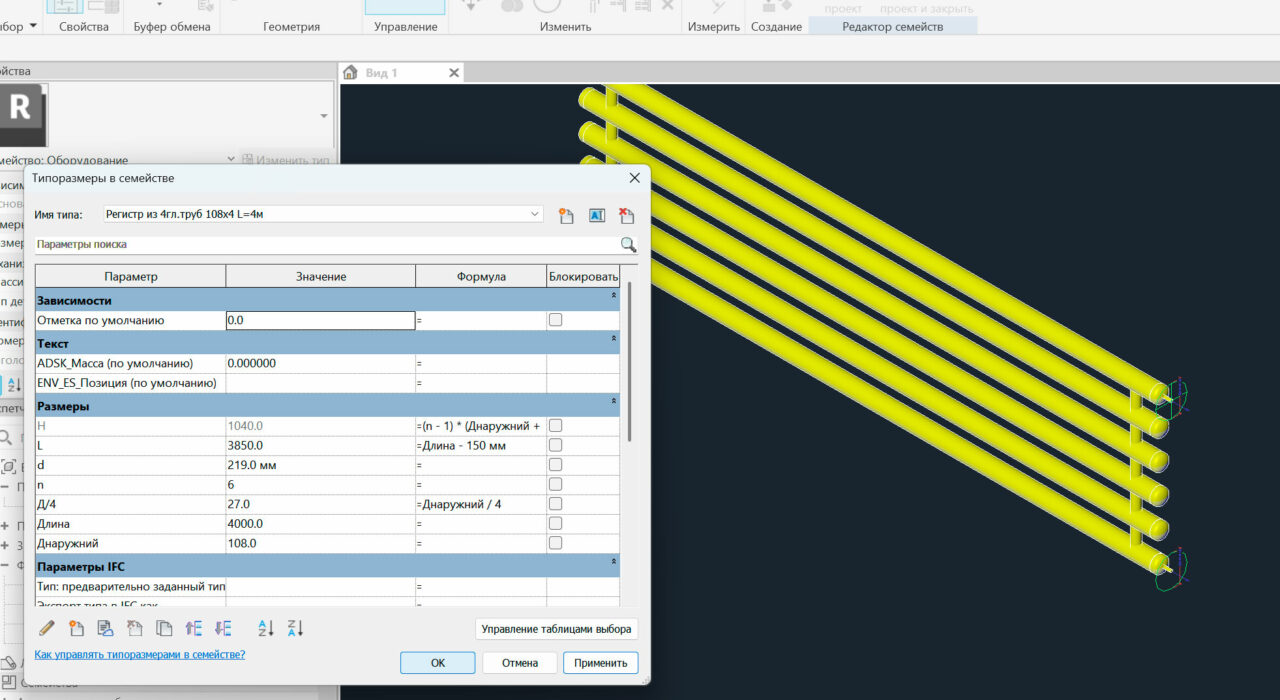
Task: Open link about managing family types
Action: [140, 655]
